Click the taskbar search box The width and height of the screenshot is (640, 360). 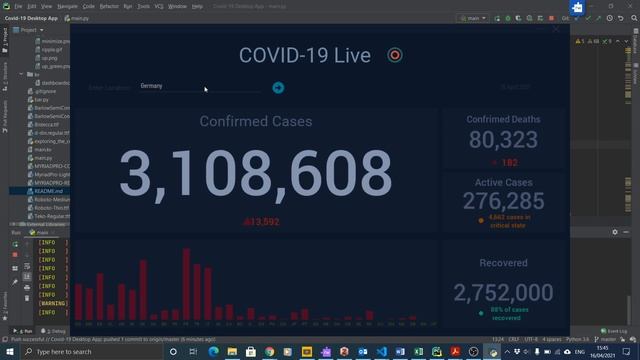(x=91, y=351)
